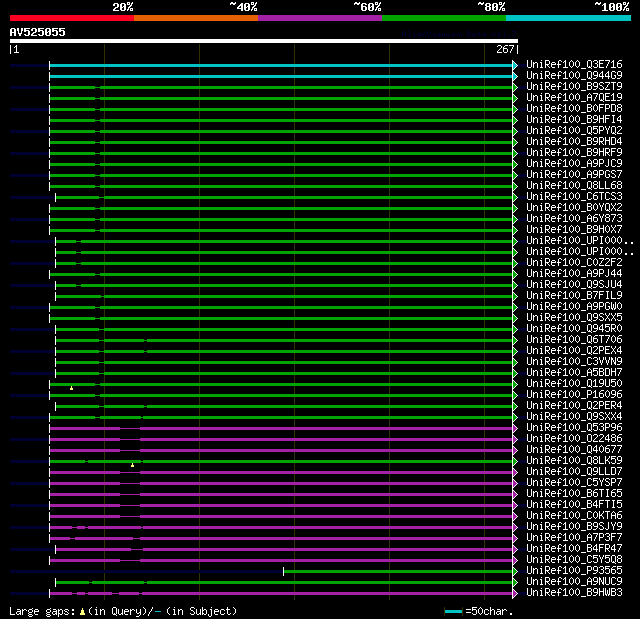Click UniRef100_Q6T706 label
The image size is (640, 619).
[574, 339]
